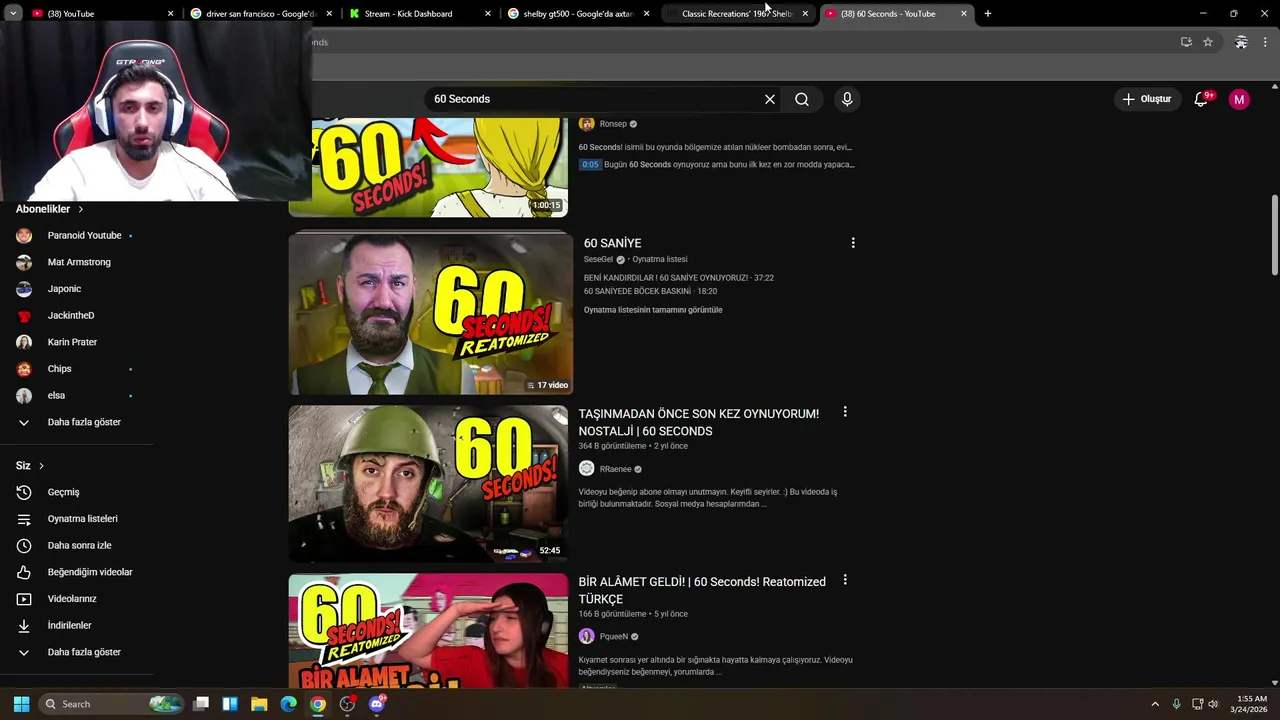Viewport: 1280px width, 720px height.
Task: Open the RRaenee channel avatar
Action: (587, 468)
